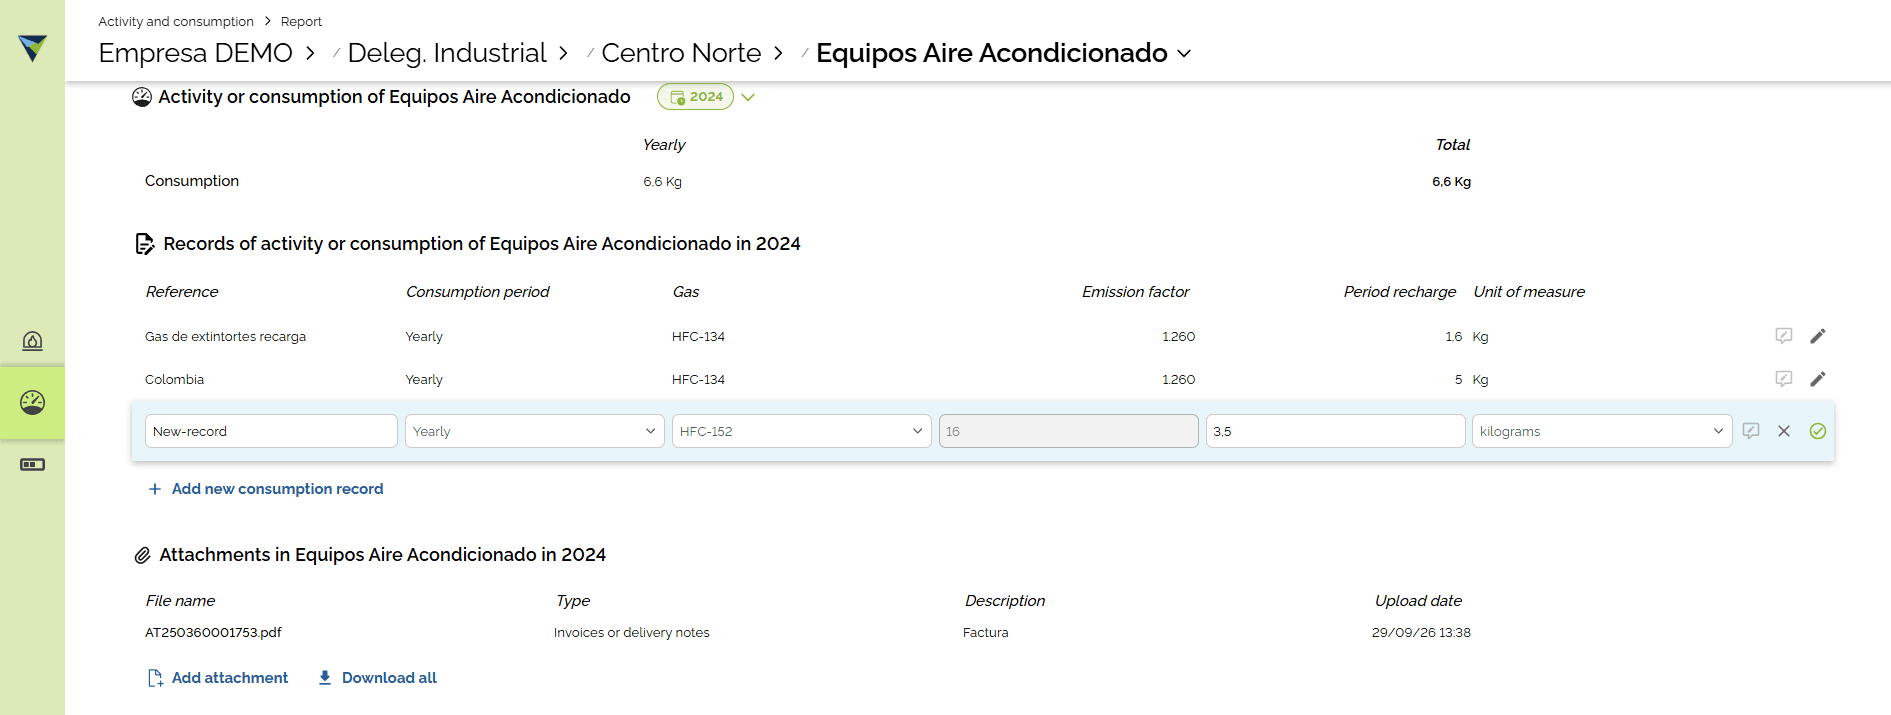Expand chevron after Deleg. Industrial
The height and width of the screenshot is (715, 1891).
[x=564, y=53]
